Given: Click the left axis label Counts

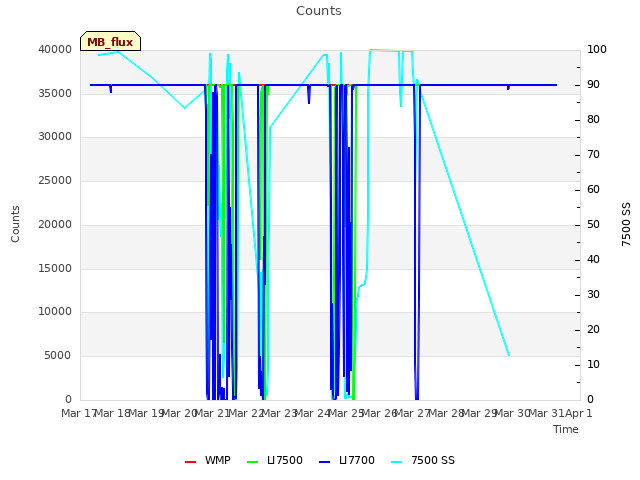Looking at the screenshot, I should coord(15,224).
